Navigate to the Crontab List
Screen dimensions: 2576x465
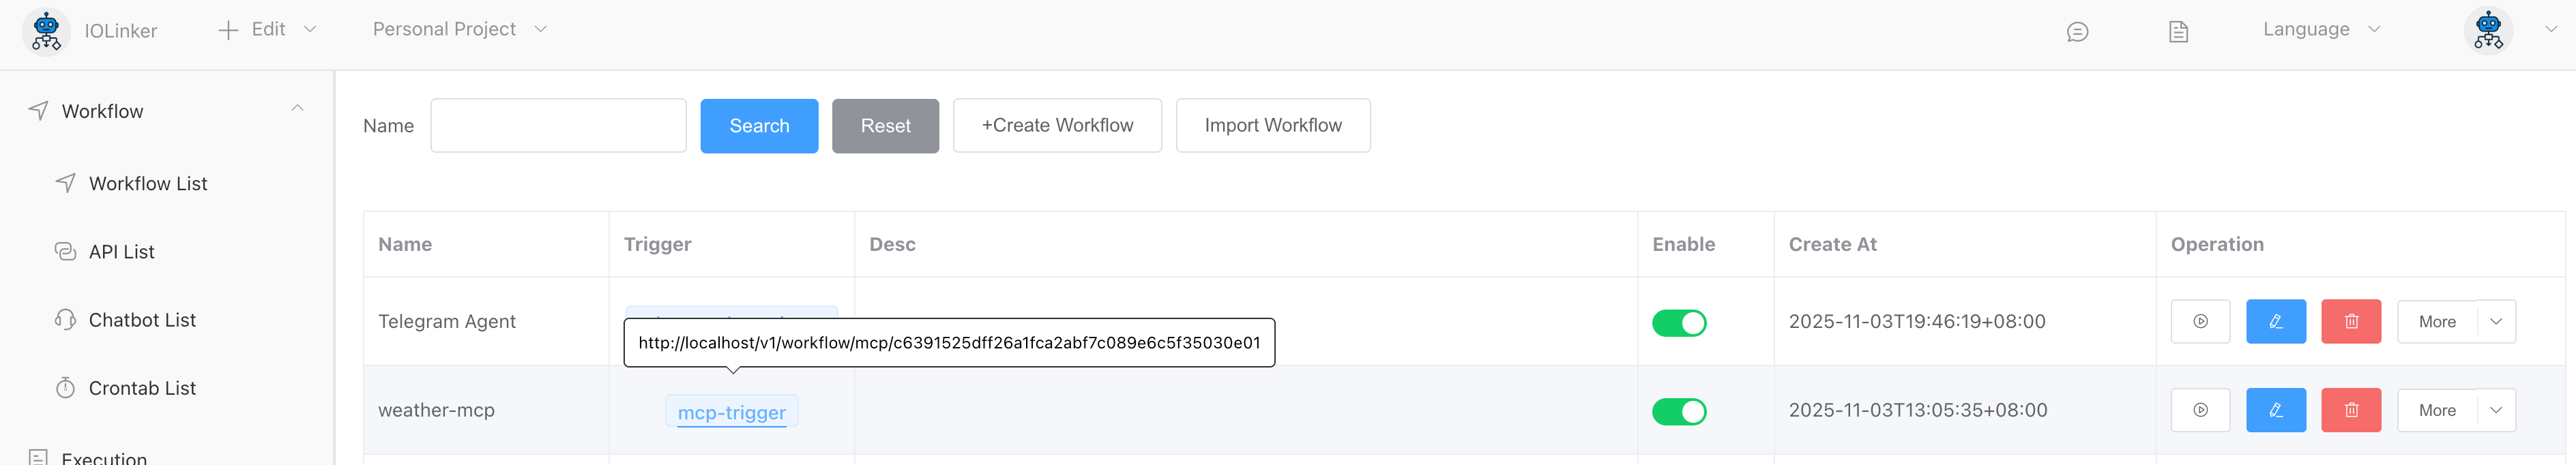(x=142, y=388)
